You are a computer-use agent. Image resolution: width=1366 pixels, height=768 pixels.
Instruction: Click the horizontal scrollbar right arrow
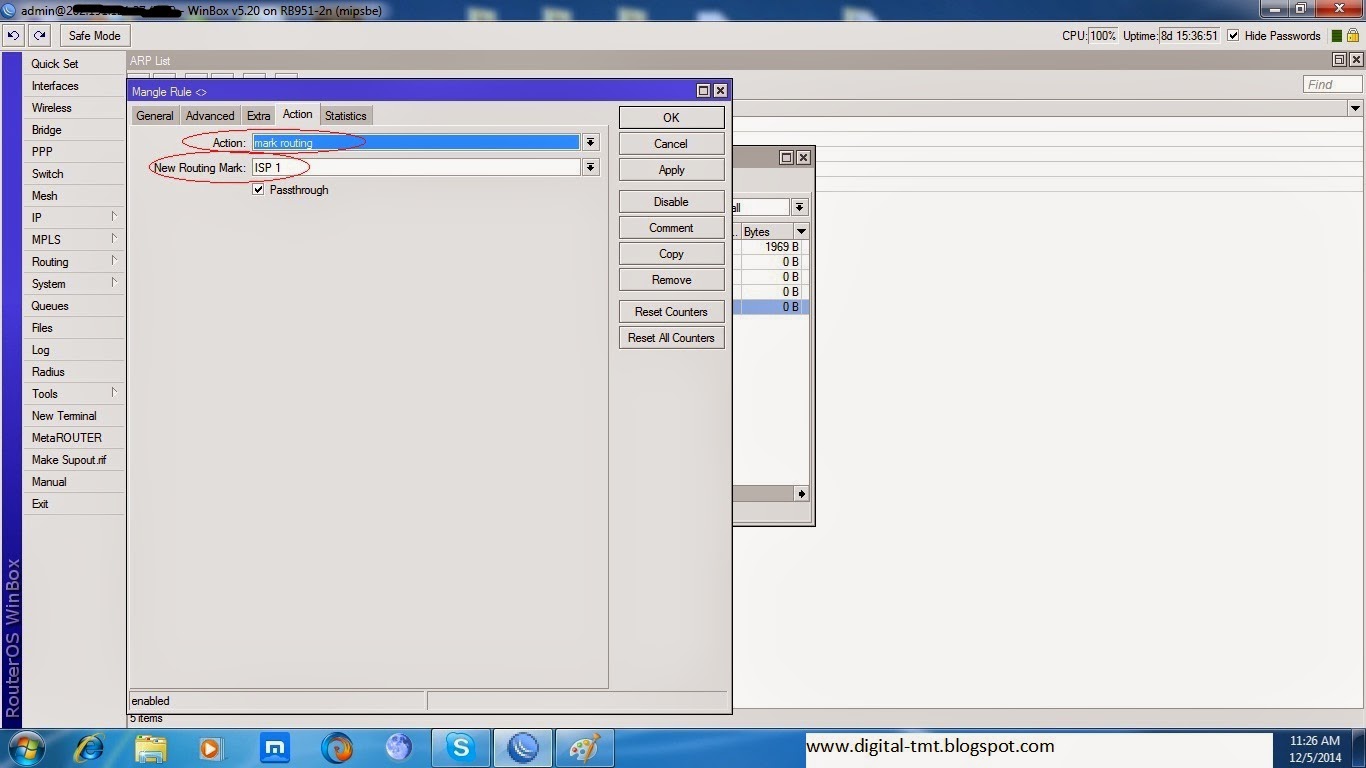point(801,494)
